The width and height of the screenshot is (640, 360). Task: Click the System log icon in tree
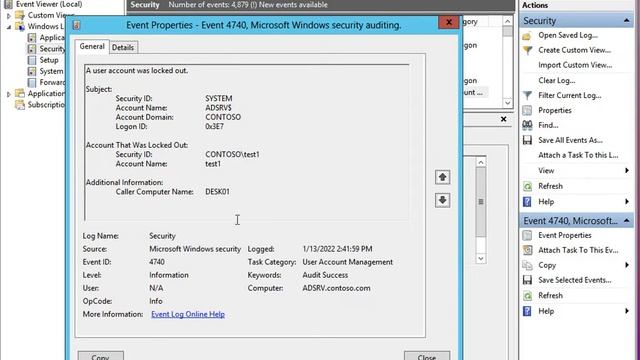click(32, 71)
